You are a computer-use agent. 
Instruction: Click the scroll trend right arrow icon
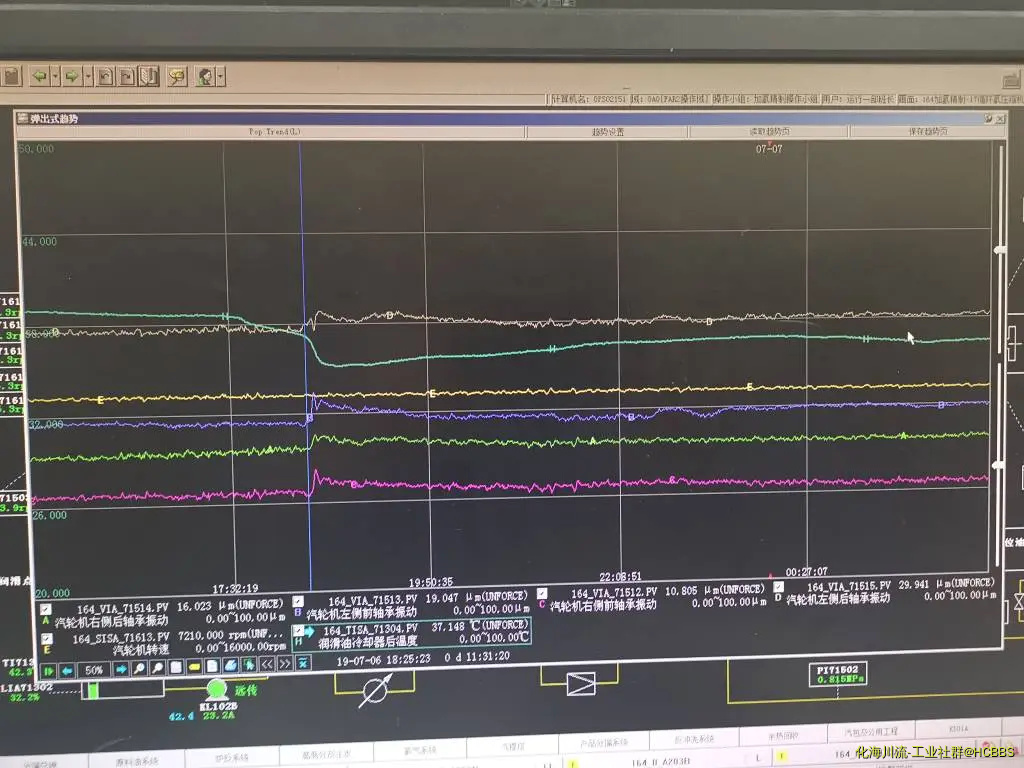click(121, 669)
